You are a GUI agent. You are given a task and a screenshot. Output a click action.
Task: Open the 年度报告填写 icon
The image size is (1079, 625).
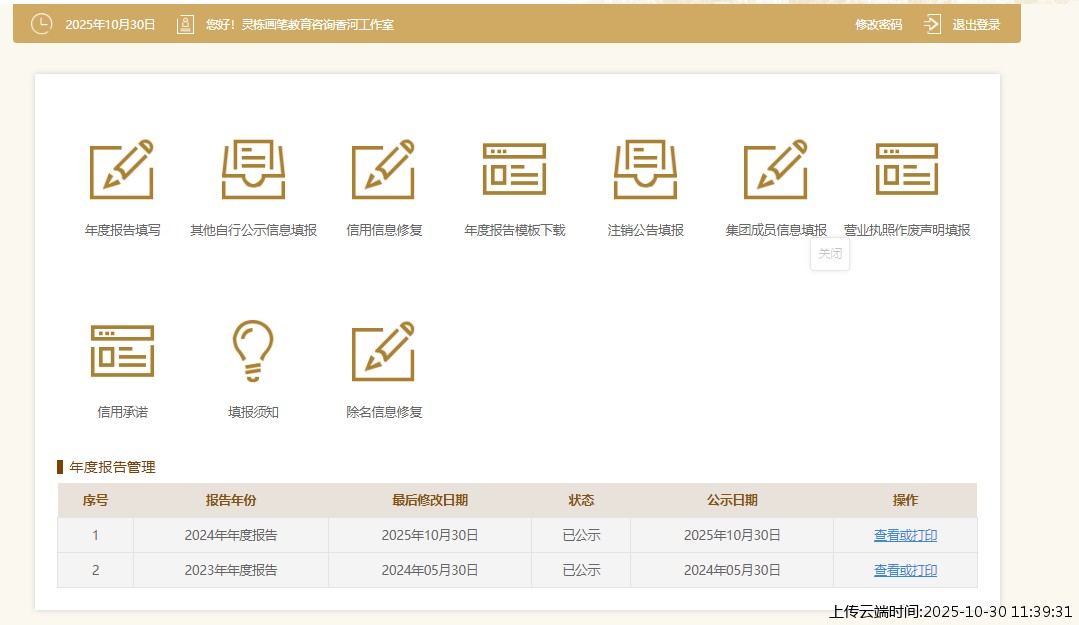click(x=122, y=169)
